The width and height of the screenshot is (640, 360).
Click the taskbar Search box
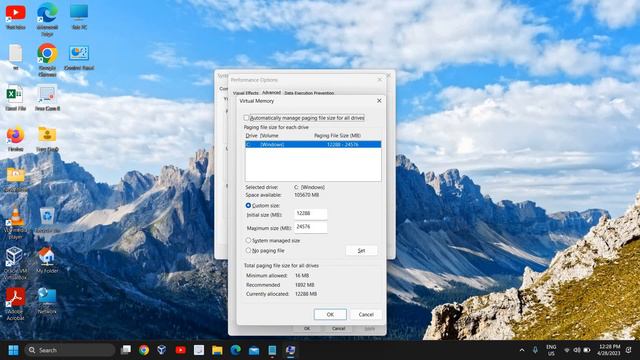pos(70,350)
